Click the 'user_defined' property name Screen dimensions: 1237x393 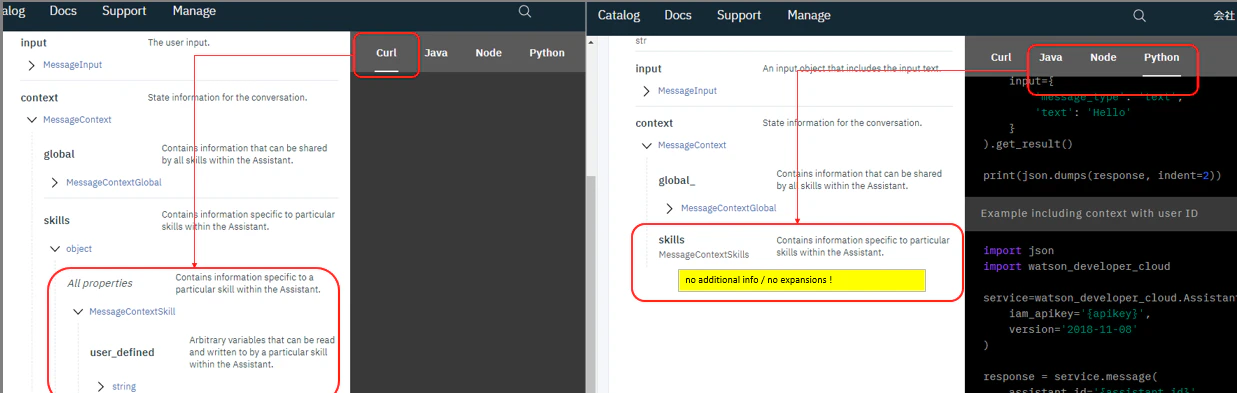(x=122, y=353)
